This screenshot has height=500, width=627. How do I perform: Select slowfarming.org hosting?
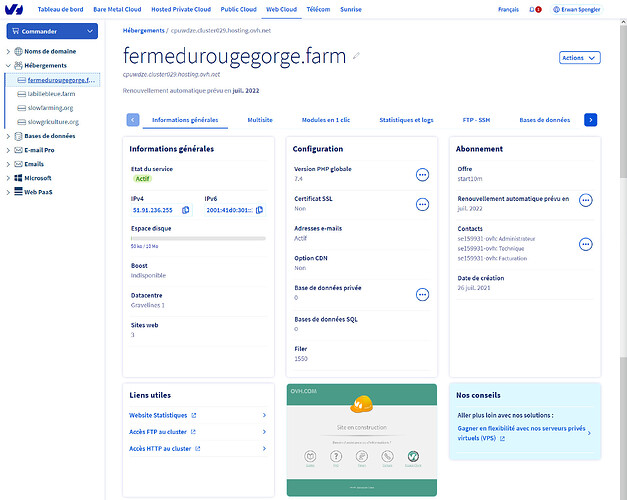pyautogui.click(x=50, y=108)
